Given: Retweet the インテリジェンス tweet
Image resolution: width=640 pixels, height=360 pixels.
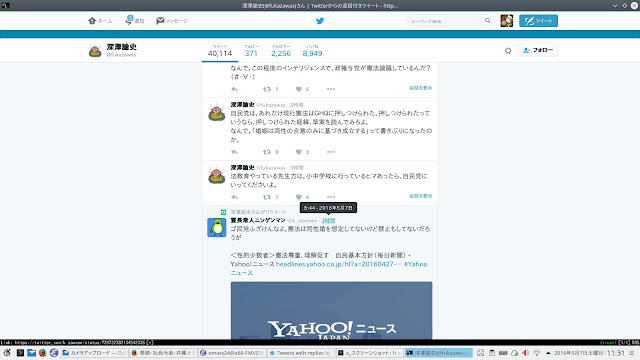Looking at the screenshot, I should [x=267, y=89].
